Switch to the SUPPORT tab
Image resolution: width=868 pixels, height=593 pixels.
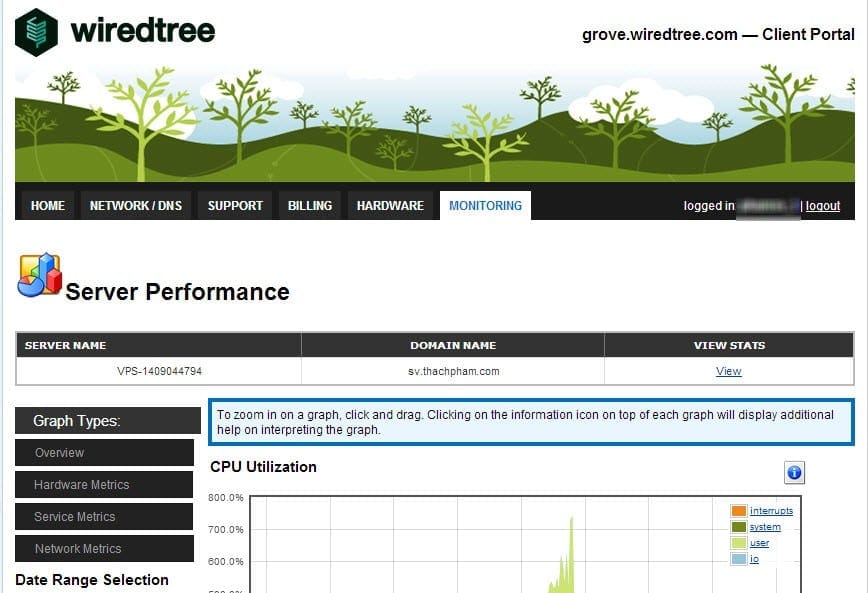click(235, 205)
